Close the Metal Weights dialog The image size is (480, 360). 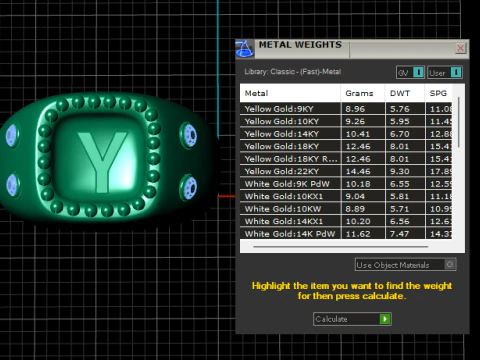tap(461, 48)
